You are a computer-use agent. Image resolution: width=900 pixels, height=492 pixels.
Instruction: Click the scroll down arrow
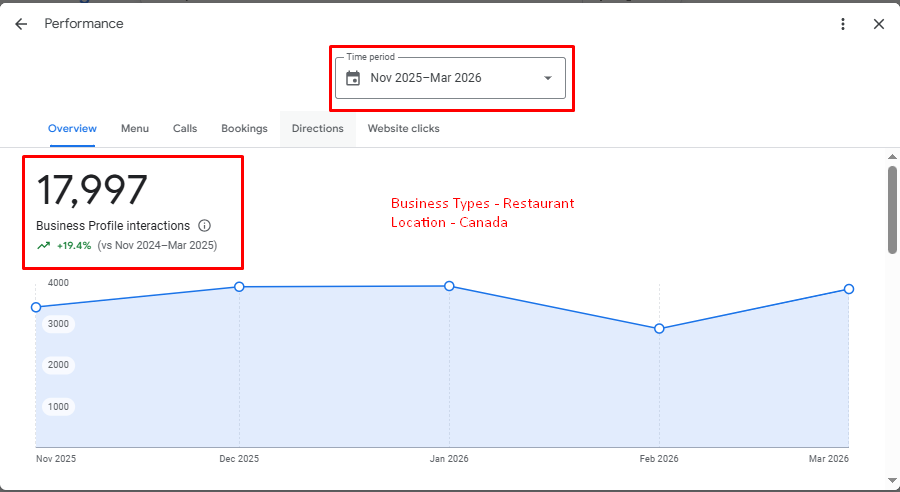click(x=892, y=483)
